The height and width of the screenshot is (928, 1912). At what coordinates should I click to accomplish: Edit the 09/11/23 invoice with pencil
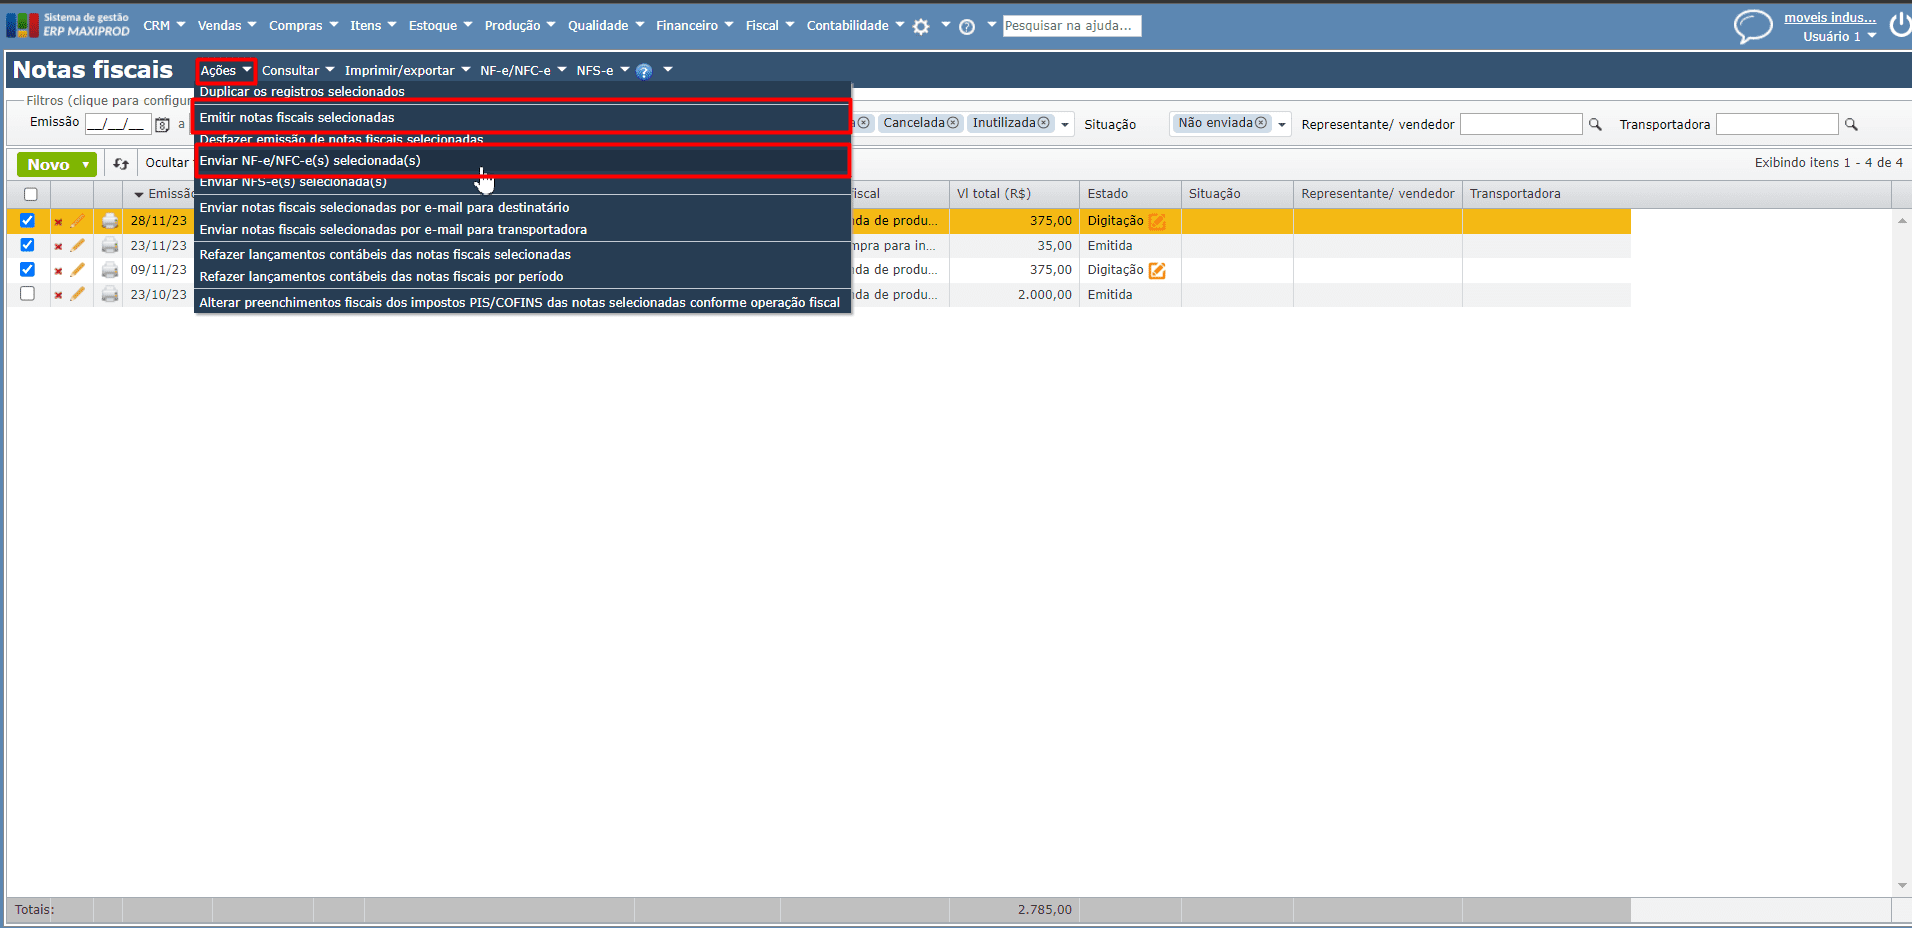[78, 270]
